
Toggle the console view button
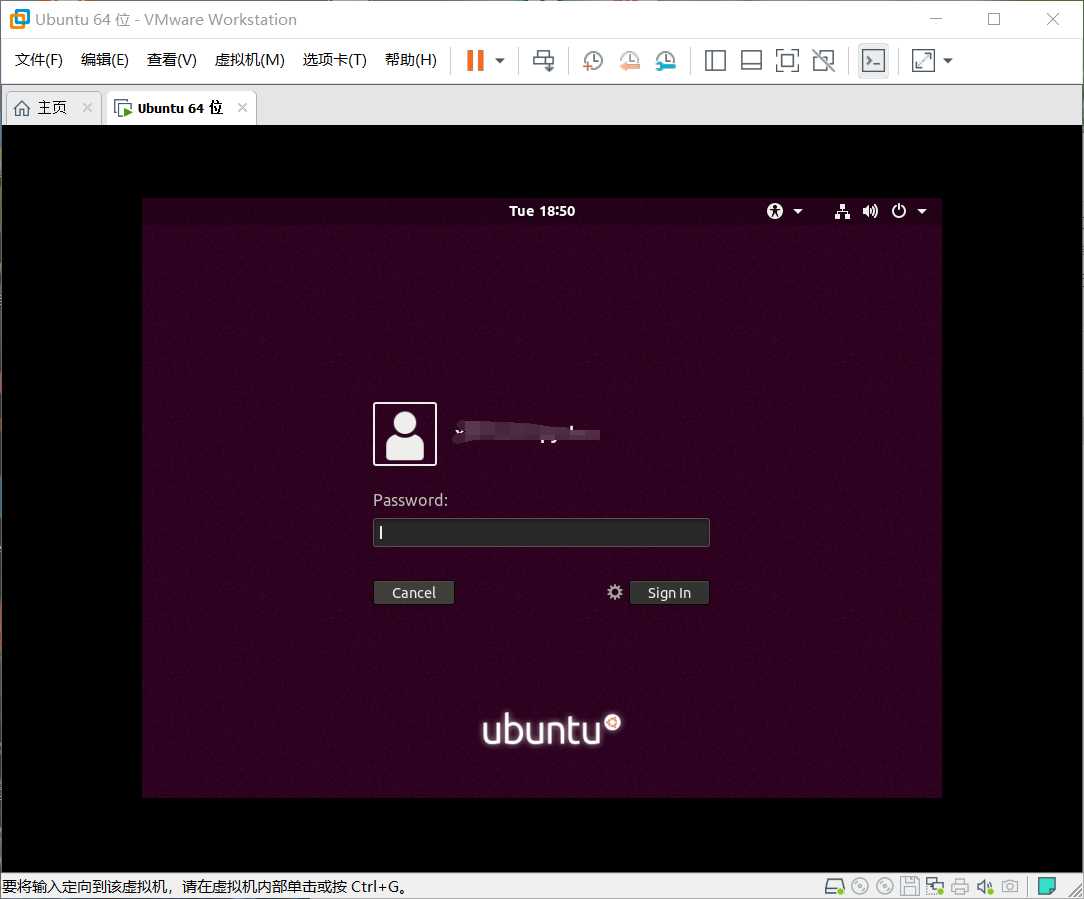pos(873,61)
